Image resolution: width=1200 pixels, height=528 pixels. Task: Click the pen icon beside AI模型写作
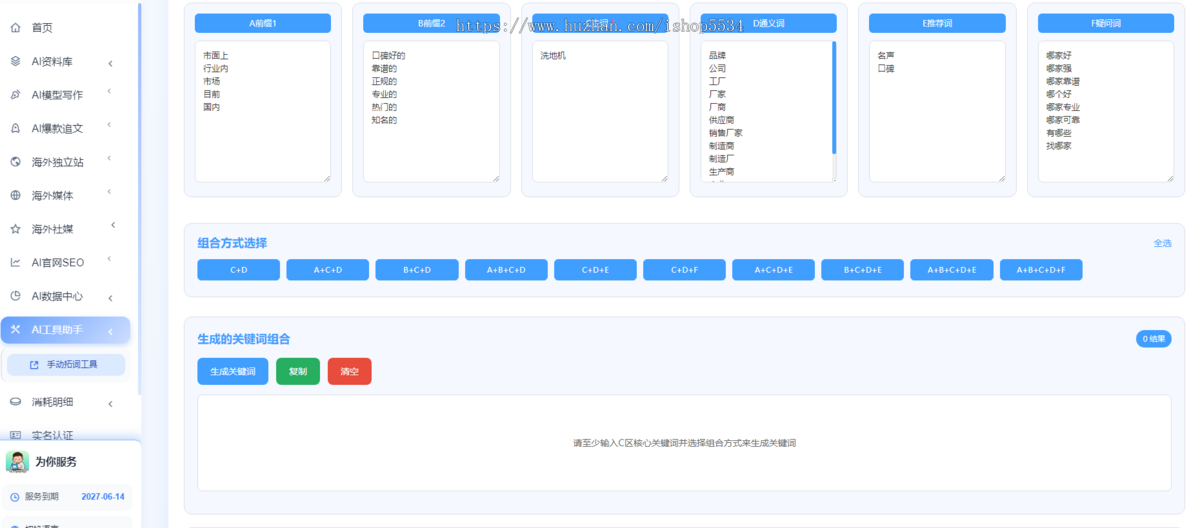[15, 95]
